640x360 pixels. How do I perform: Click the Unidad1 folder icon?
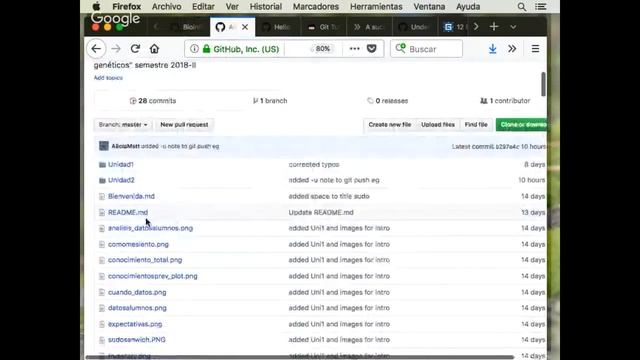click(x=102, y=164)
